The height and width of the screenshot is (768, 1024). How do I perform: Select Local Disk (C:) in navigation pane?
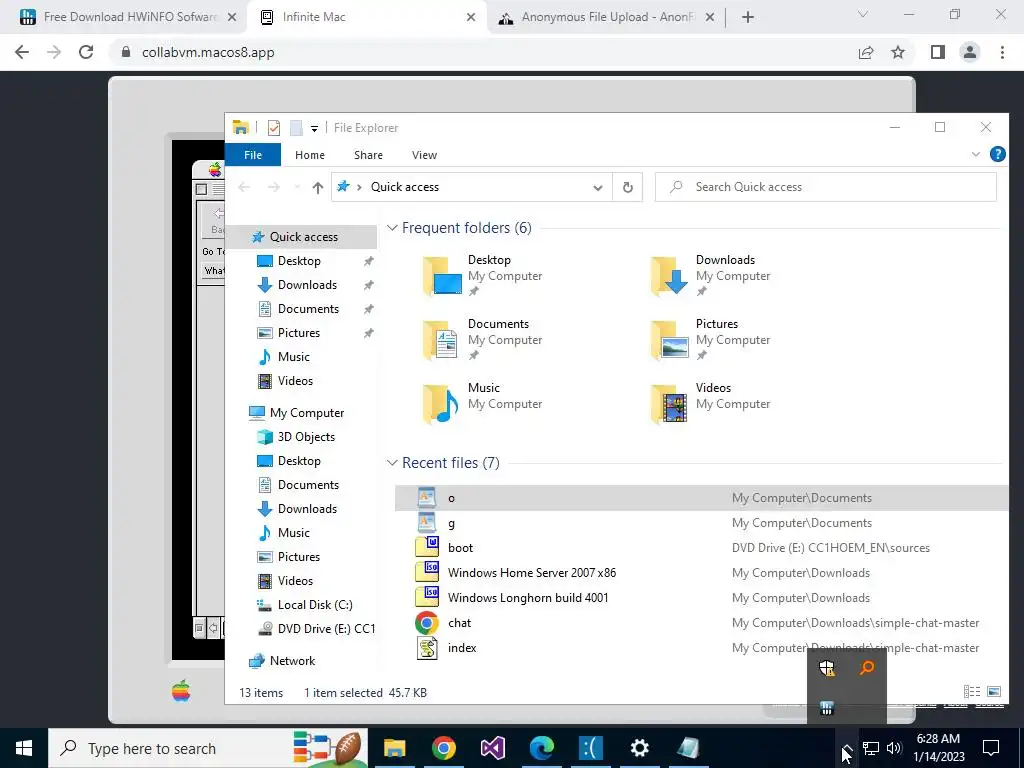pos(315,605)
